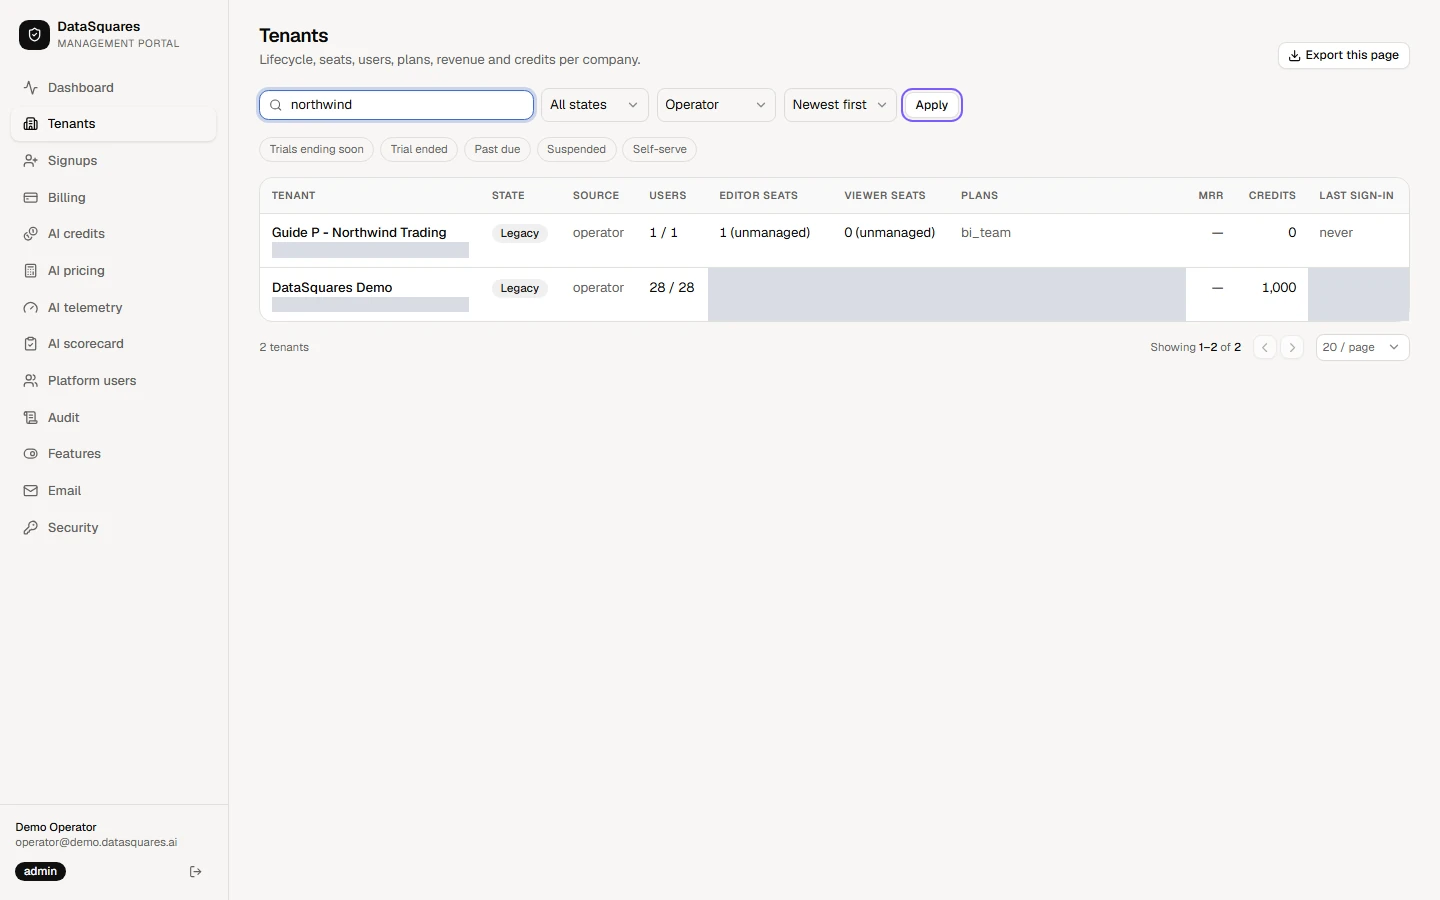Go to Signups section

click(x=113, y=161)
